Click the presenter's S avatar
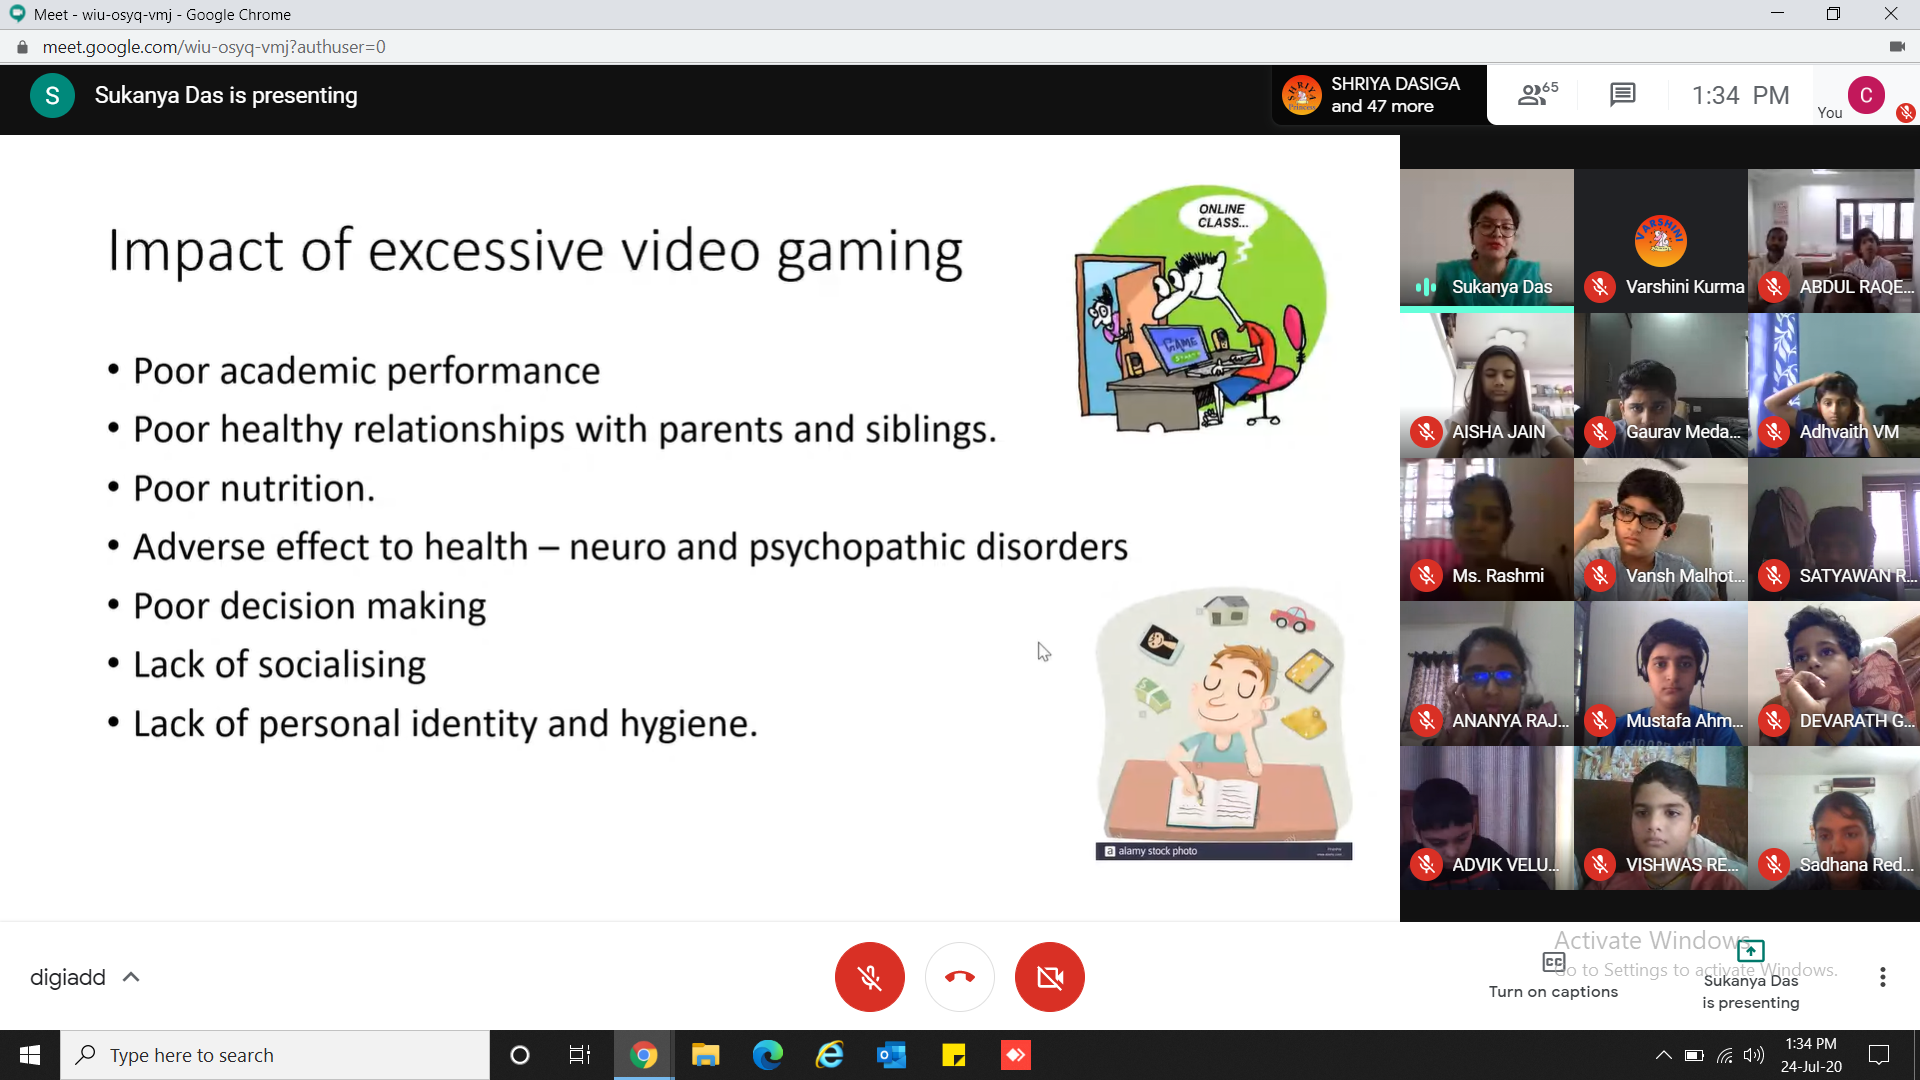 (52, 95)
